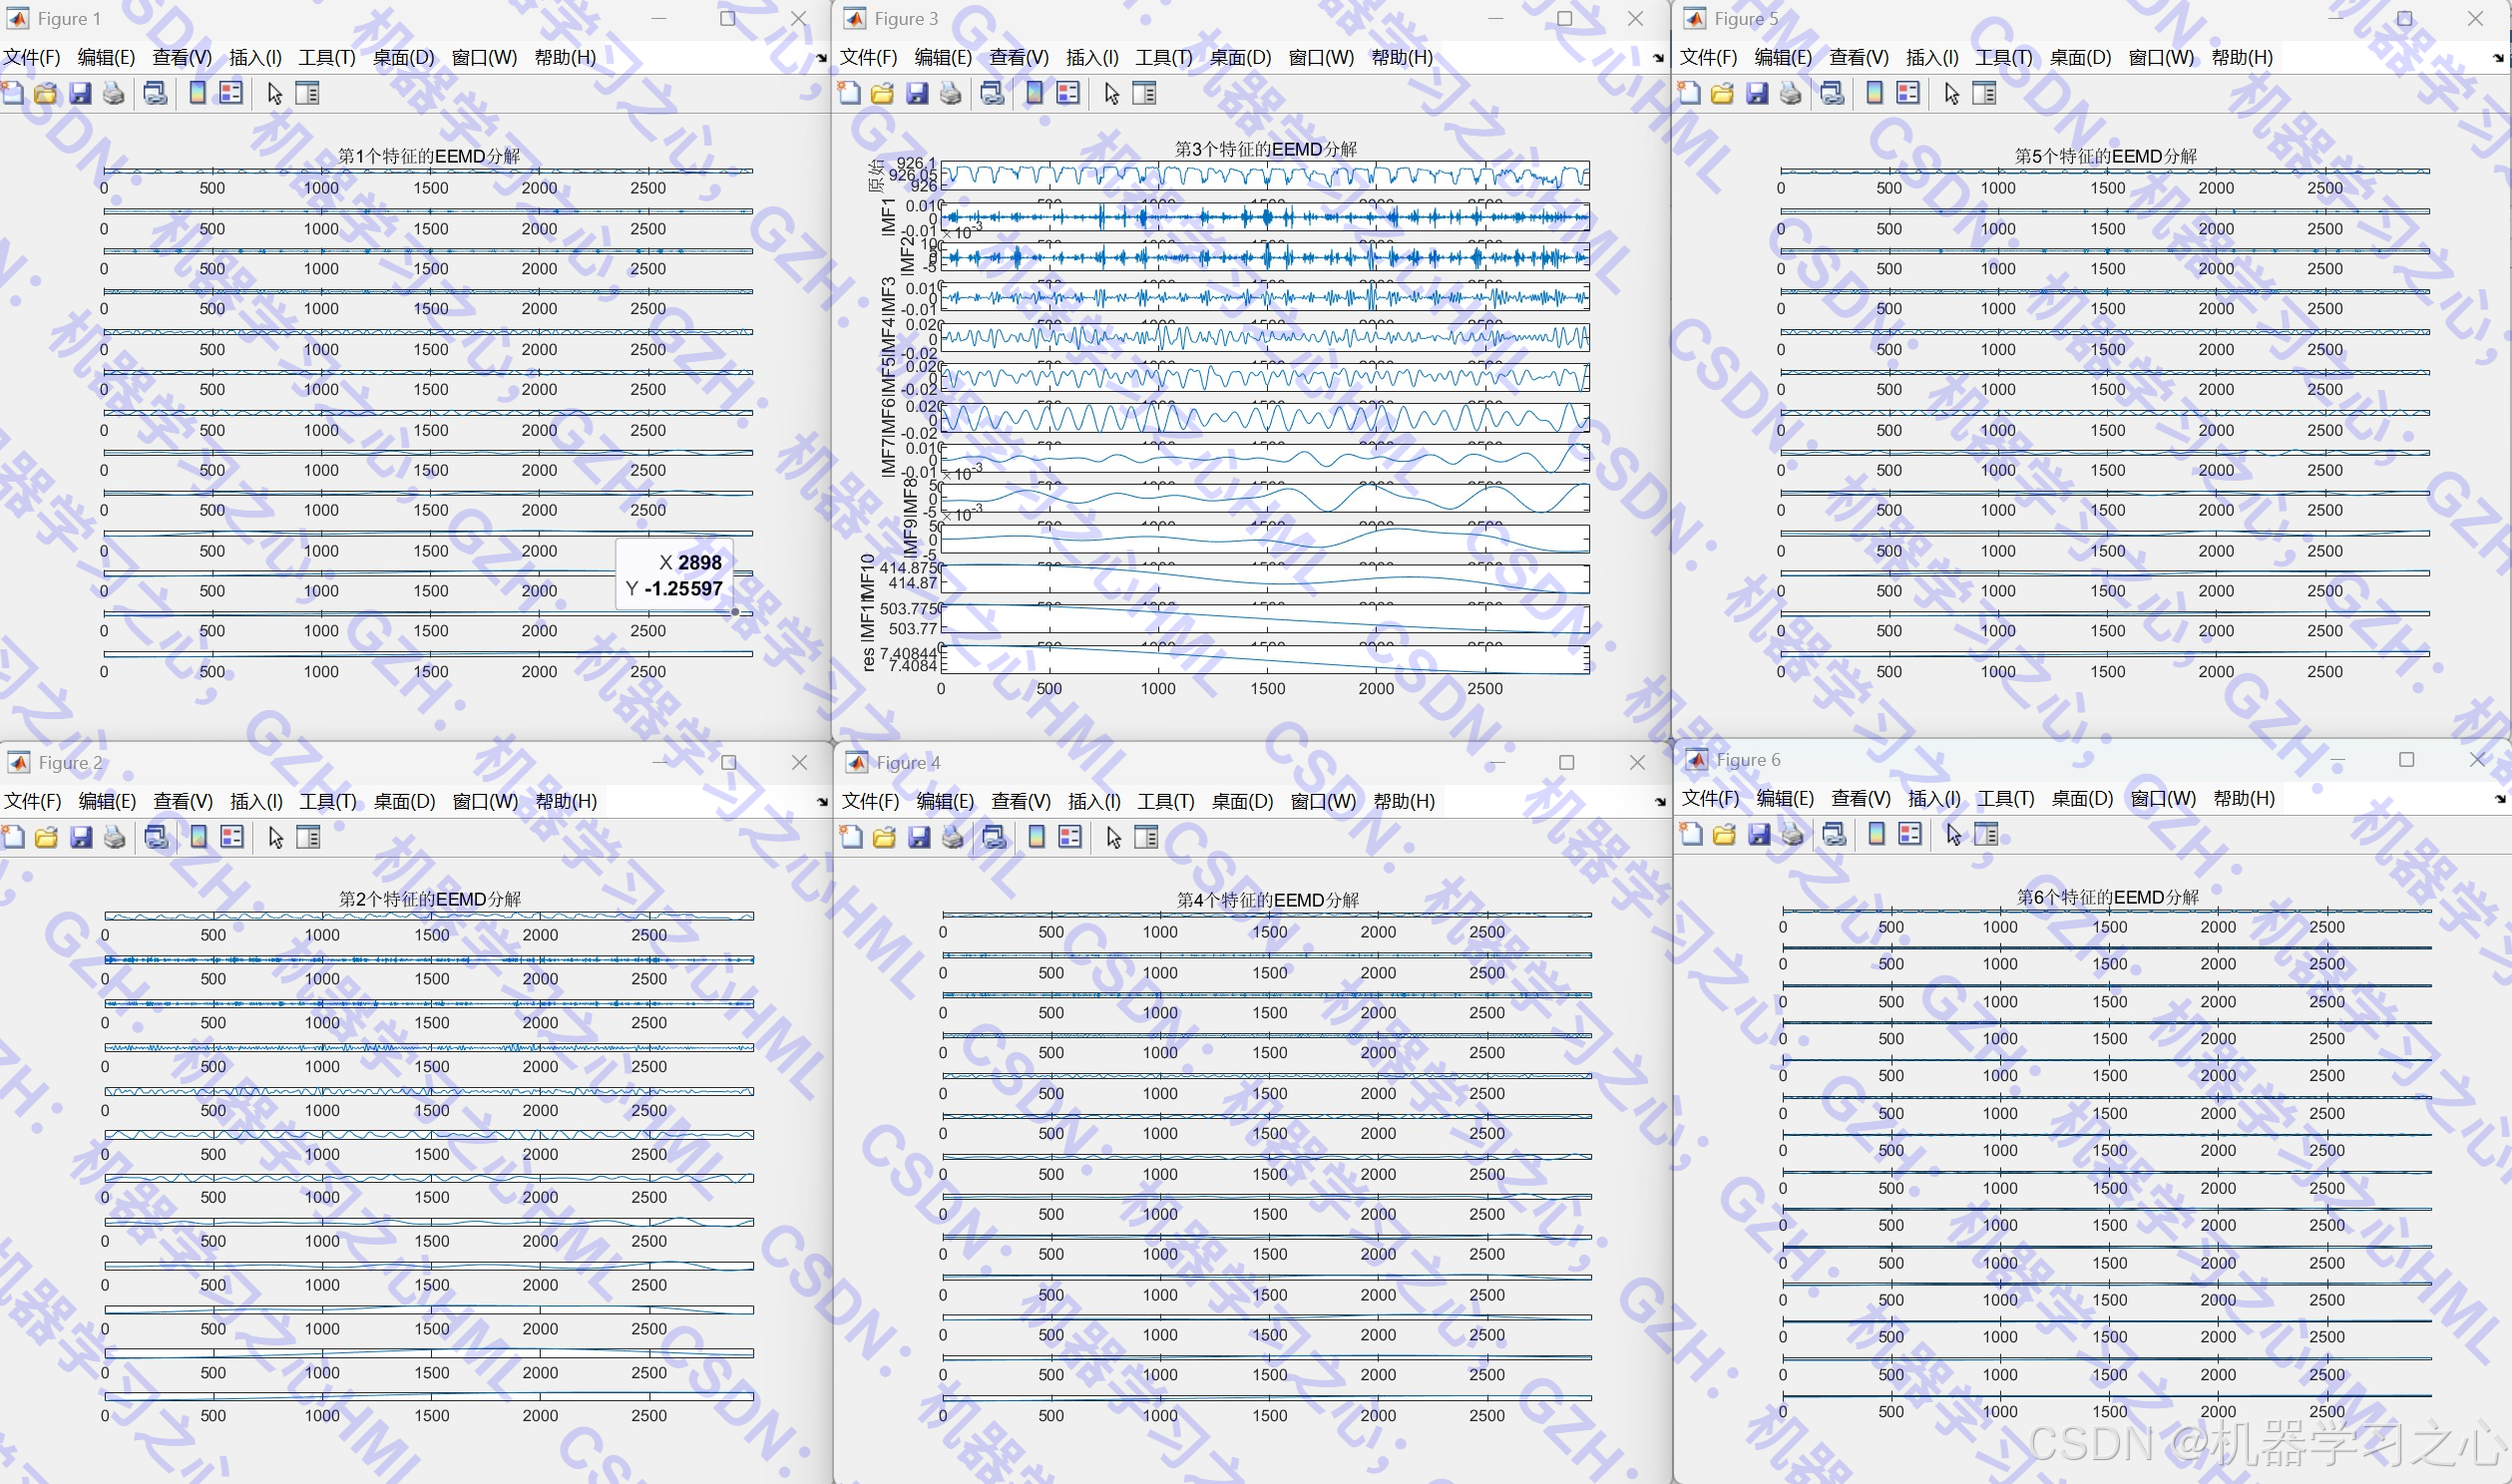The height and width of the screenshot is (1484, 2512).
Task: Expand the 工具(T) menu in Figure 2
Action: click(x=328, y=802)
